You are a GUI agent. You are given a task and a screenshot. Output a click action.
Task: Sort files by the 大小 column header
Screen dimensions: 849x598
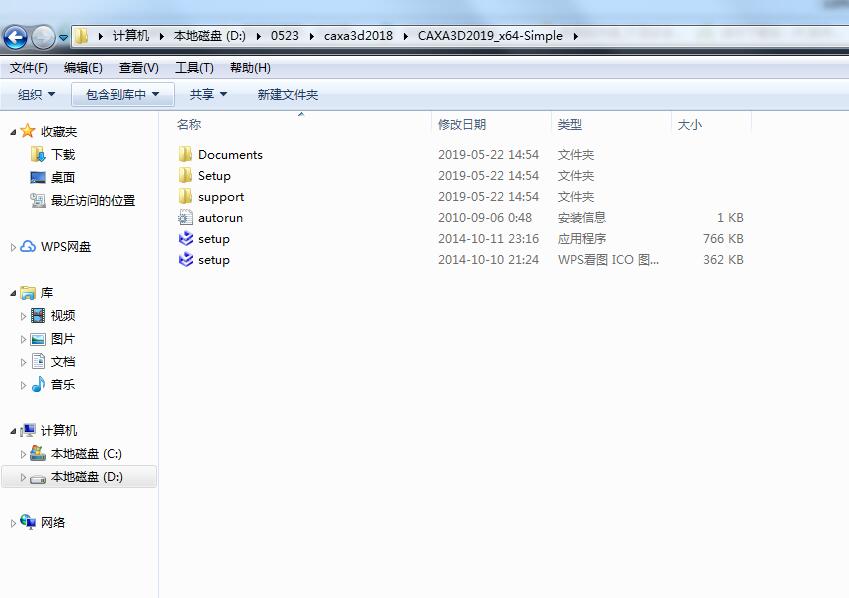click(x=690, y=125)
